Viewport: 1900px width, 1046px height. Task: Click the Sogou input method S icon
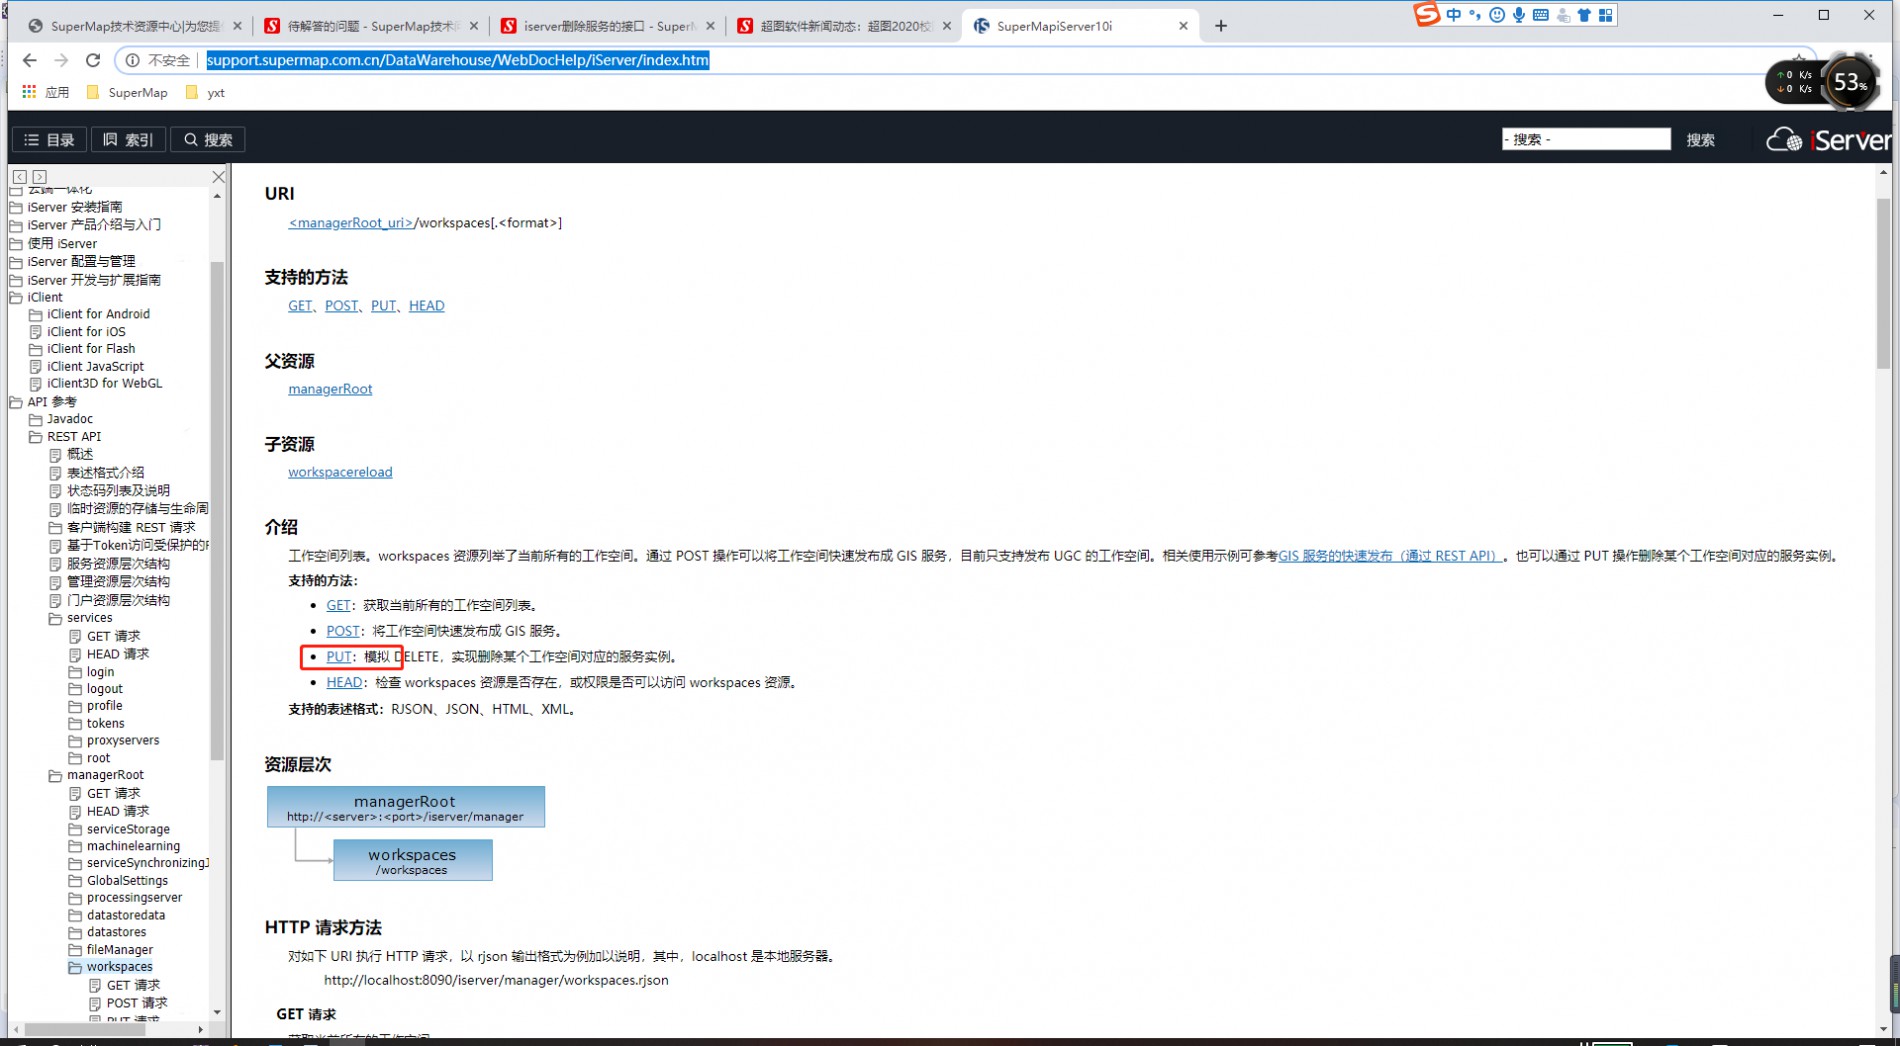click(x=1426, y=14)
